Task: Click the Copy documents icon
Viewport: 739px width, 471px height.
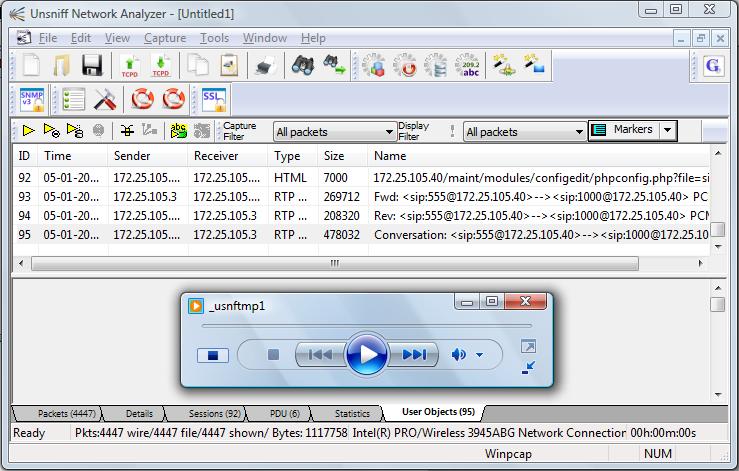Action: pyautogui.click(x=198, y=65)
